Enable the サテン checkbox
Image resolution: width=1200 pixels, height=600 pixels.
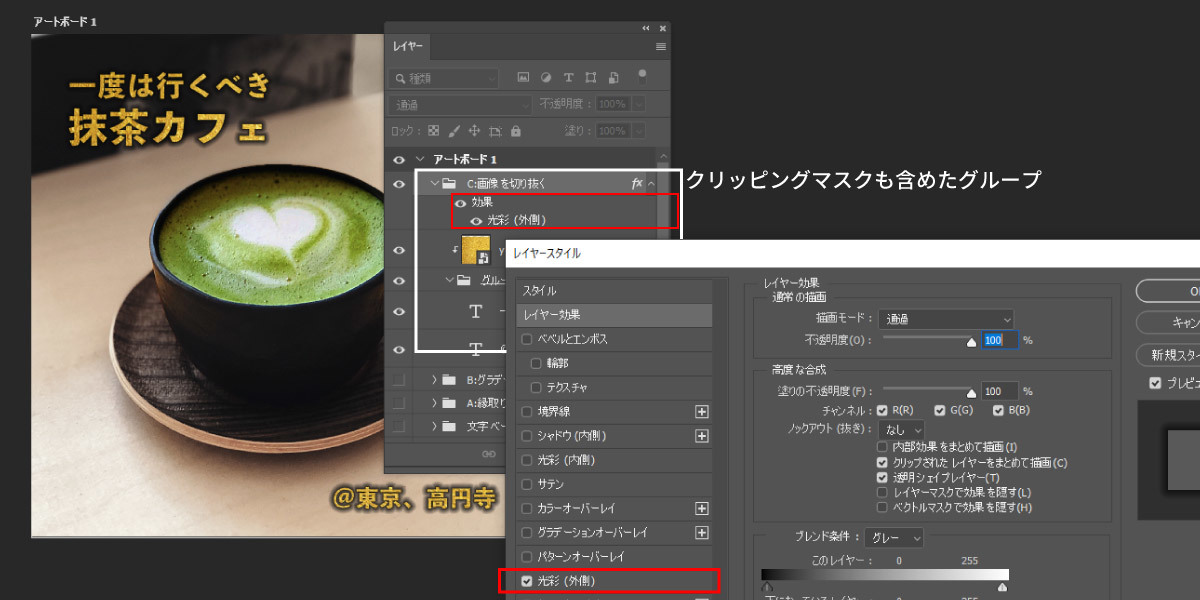point(527,484)
